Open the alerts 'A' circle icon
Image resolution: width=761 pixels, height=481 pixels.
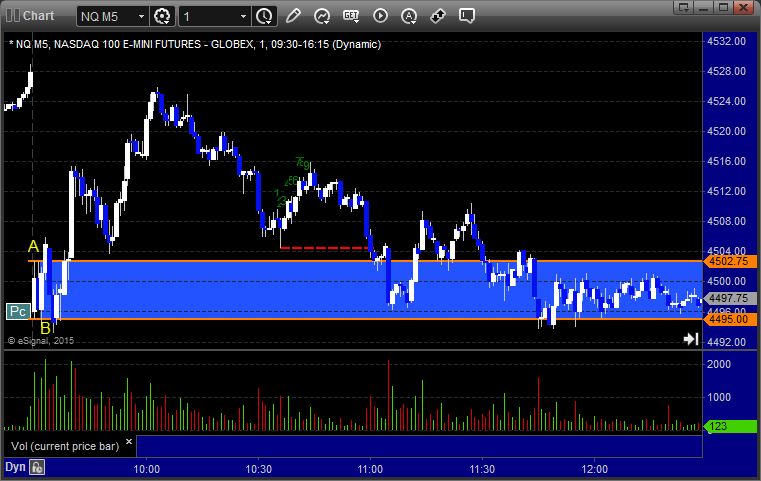(x=409, y=16)
